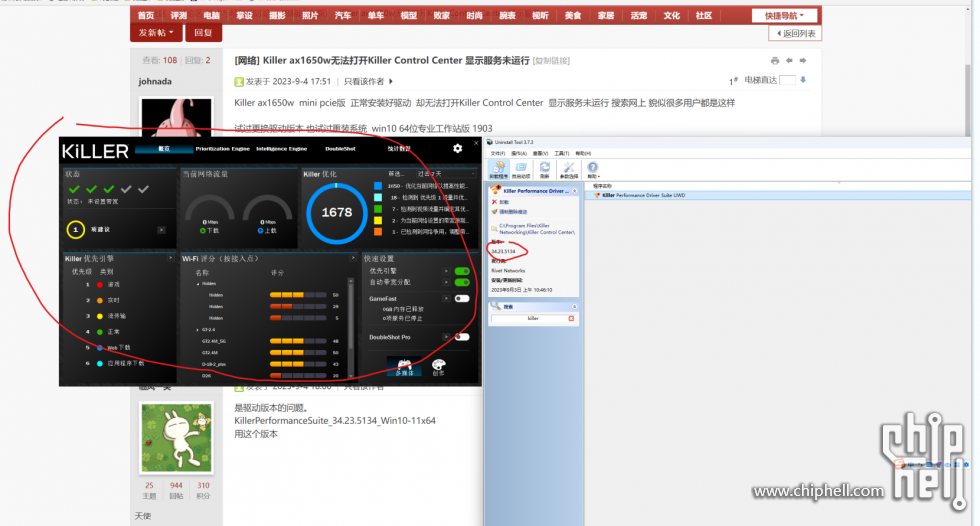
Task: Select Killer Performance Driver Suite UWD row
Action: coord(778,196)
